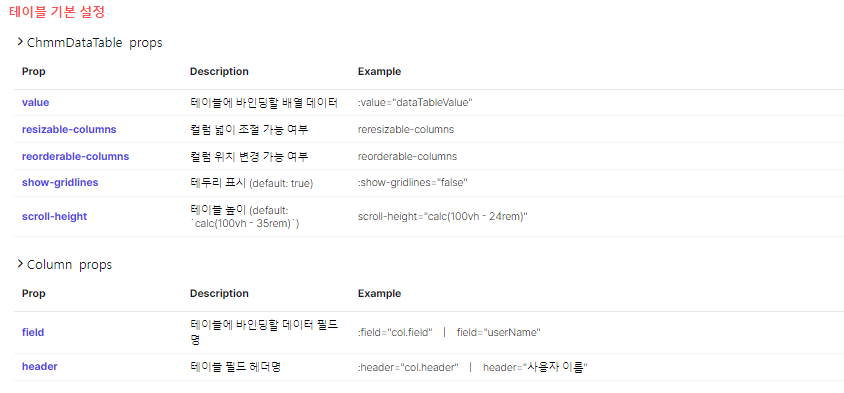Click the 테이블 기본 설정 heading
Viewport: 844px width, 393px height.
click(57, 12)
